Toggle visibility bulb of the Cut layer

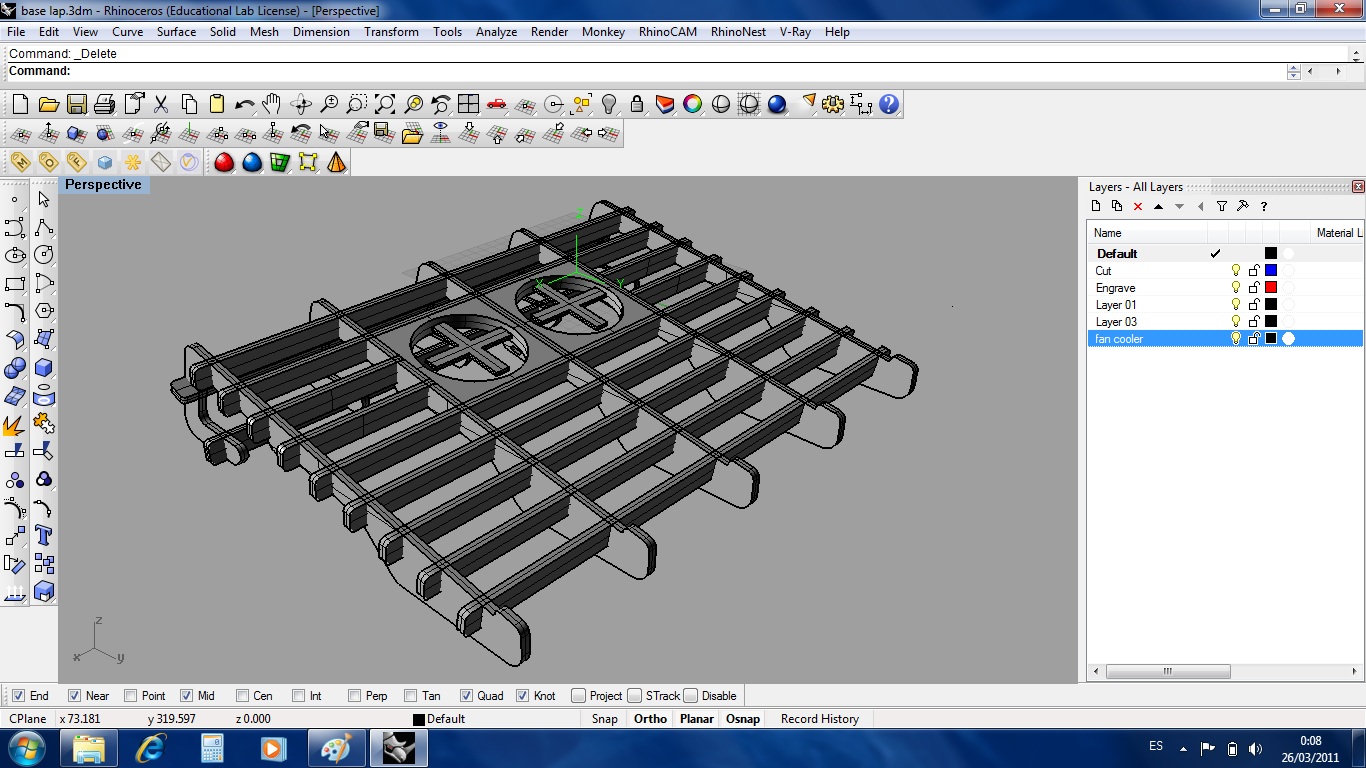click(x=1236, y=271)
